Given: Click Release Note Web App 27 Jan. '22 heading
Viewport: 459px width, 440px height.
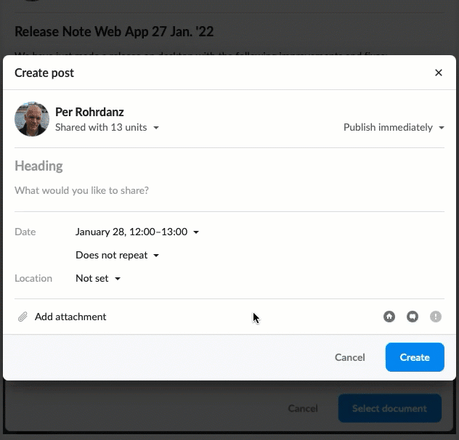Looking at the screenshot, I should point(114,31).
